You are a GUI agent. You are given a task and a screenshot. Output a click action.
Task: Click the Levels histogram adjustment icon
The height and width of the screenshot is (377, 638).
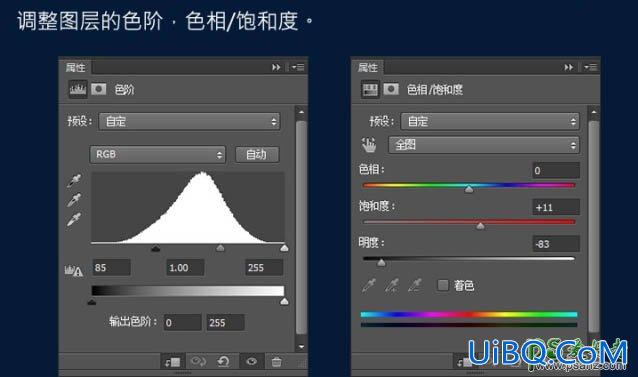click(77, 89)
